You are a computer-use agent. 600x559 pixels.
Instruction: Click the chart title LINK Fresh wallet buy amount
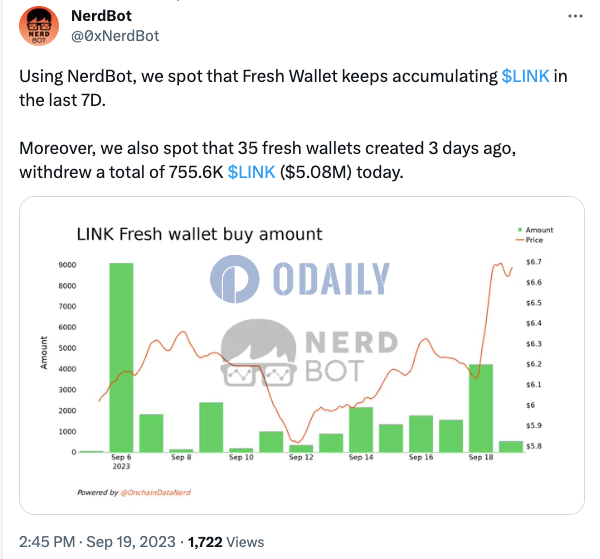[x=199, y=234]
